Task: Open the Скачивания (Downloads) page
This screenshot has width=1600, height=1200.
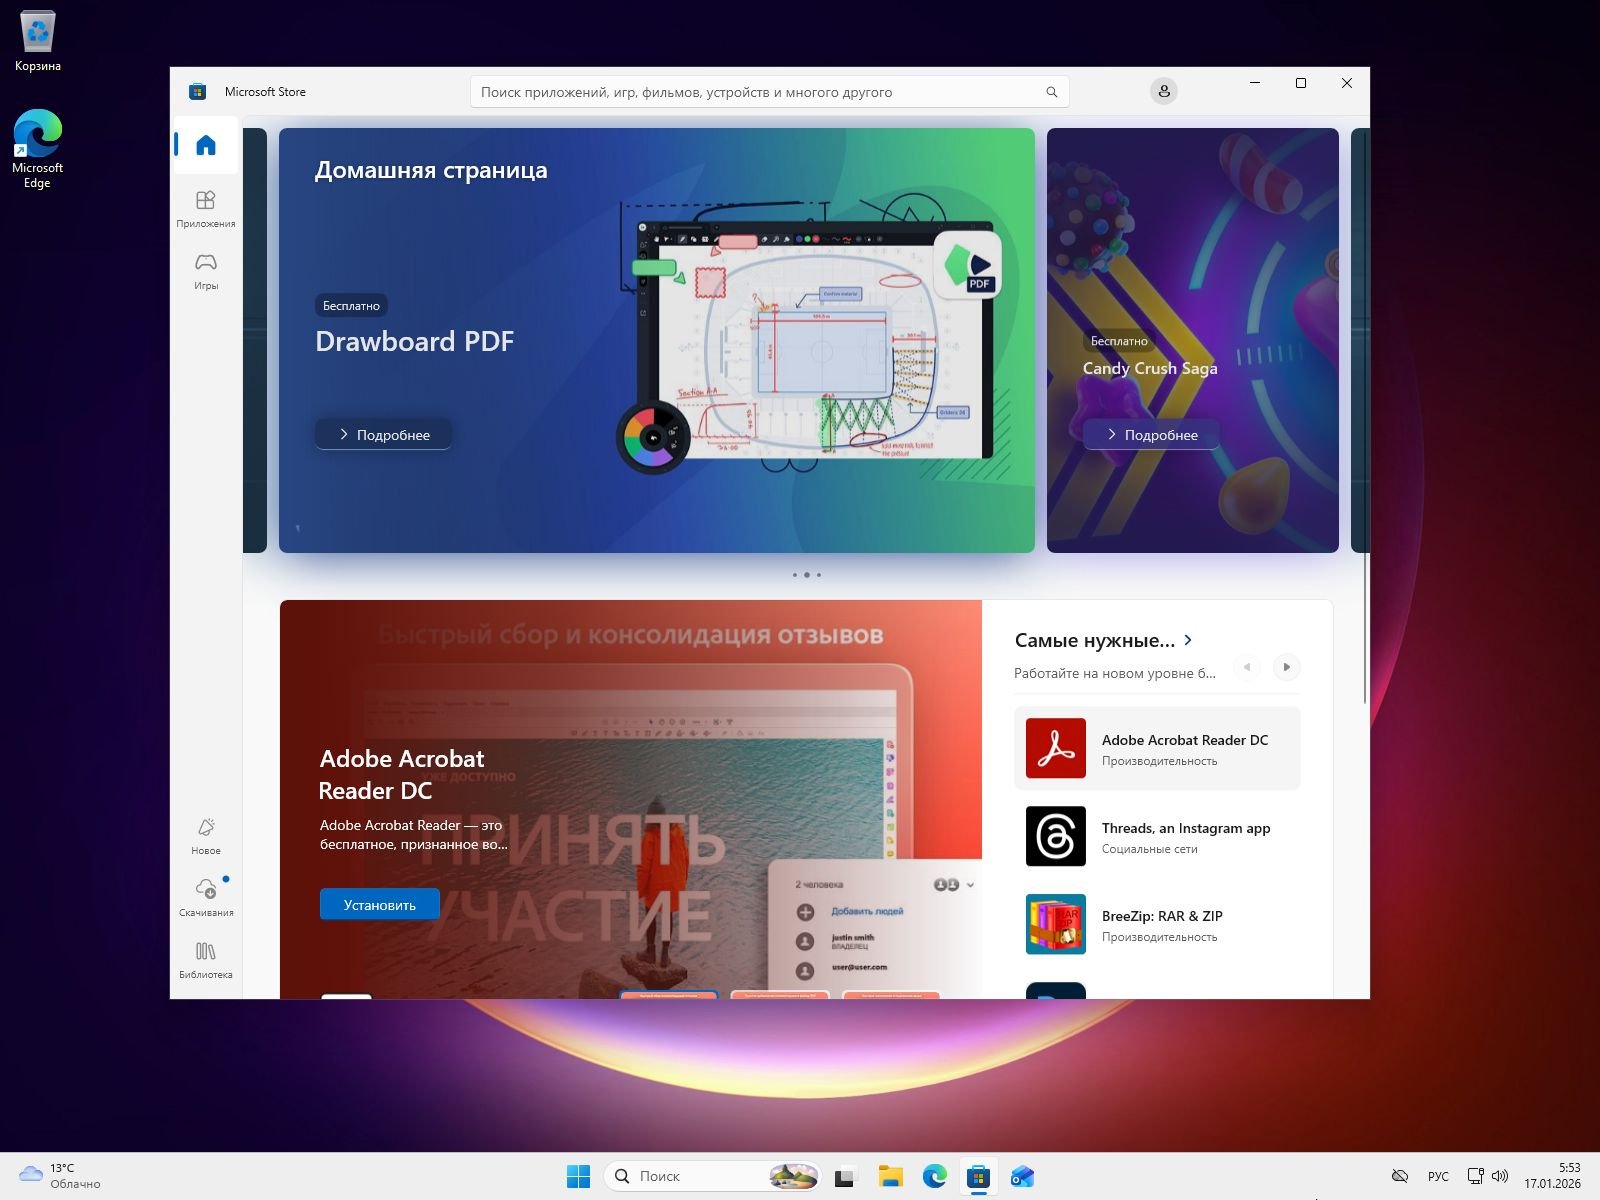Action: [x=206, y=897]
